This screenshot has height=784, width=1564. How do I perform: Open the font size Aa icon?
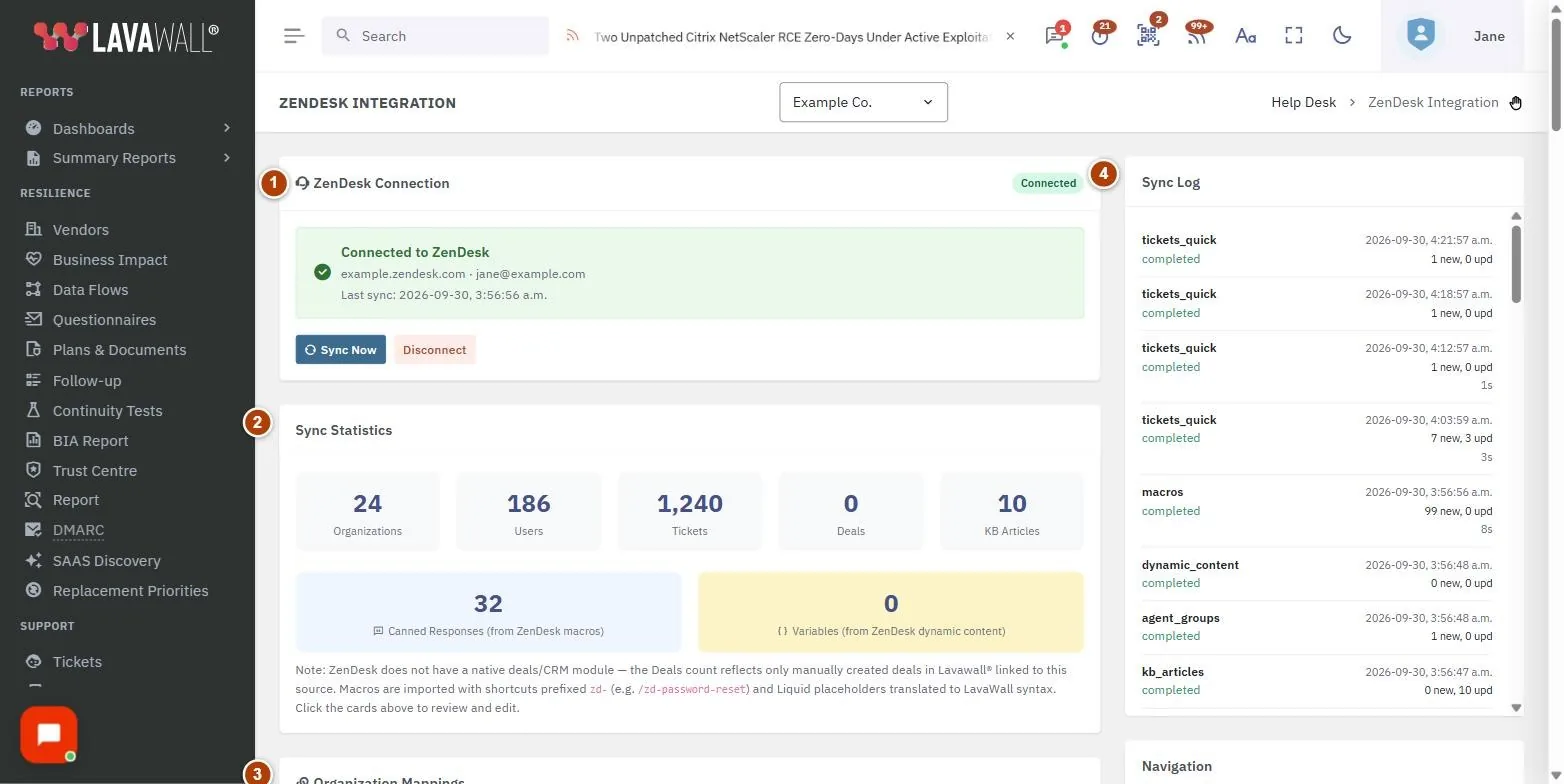point(1245,36)
